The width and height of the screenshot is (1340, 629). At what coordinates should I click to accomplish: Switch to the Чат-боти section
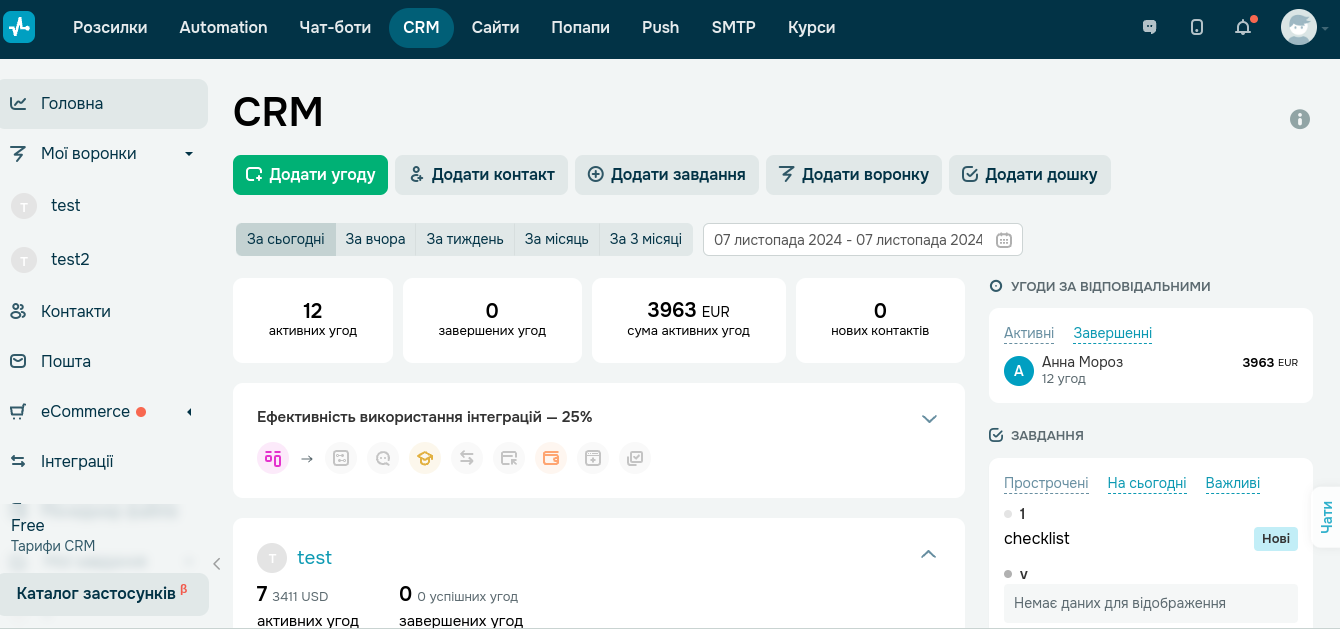[x=334, y=27]
